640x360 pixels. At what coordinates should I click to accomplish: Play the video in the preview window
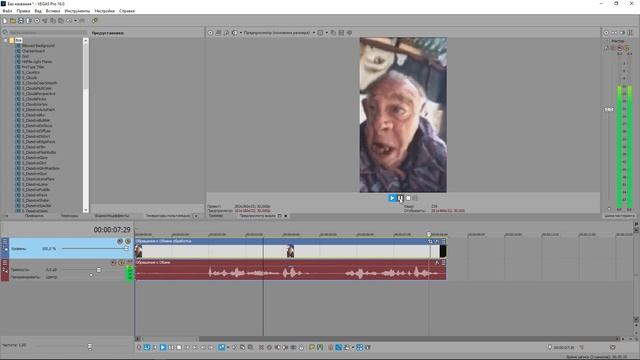(392, 198)
